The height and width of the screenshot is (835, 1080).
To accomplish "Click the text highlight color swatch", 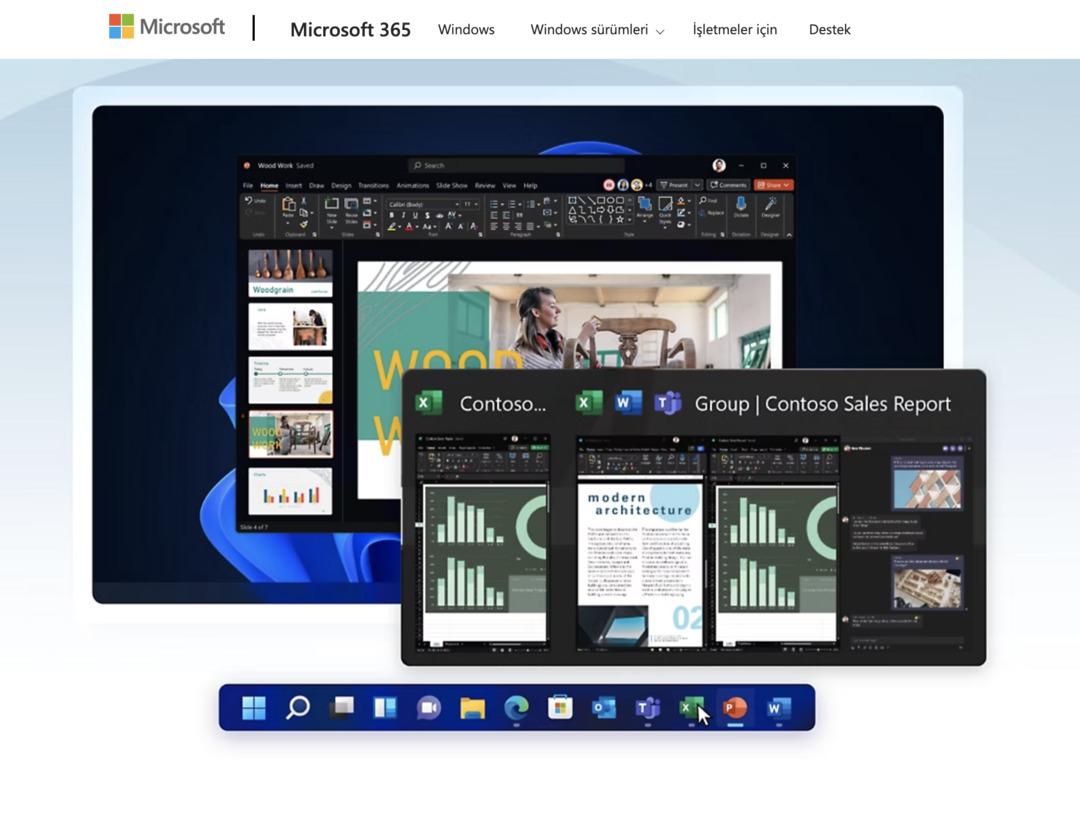I will point(392,227).
